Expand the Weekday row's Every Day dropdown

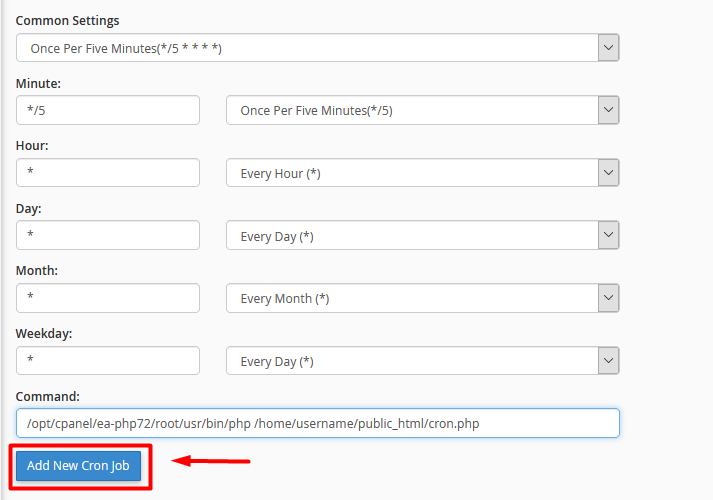(x=422, y=361)
